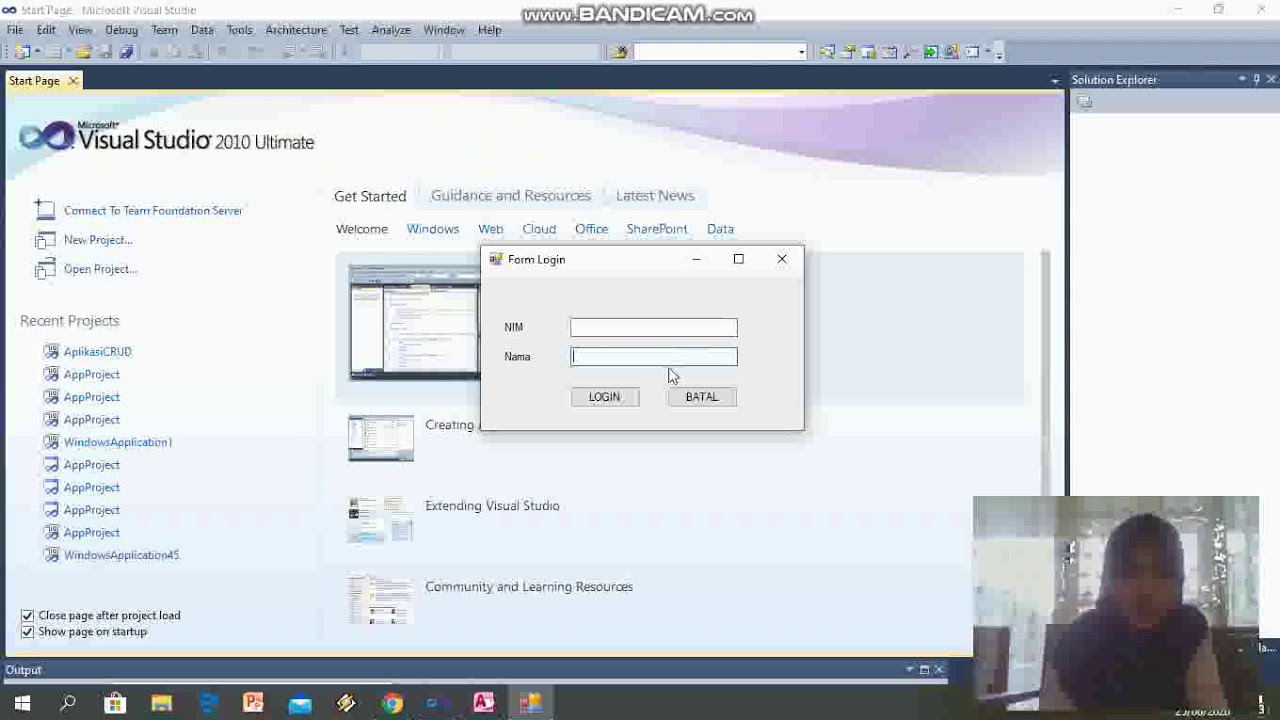Image resolution: width=1280 pixels, height=720 pixels.
Task: Click the LOGIN button in Form Login
Action: (x=605, y=397)
